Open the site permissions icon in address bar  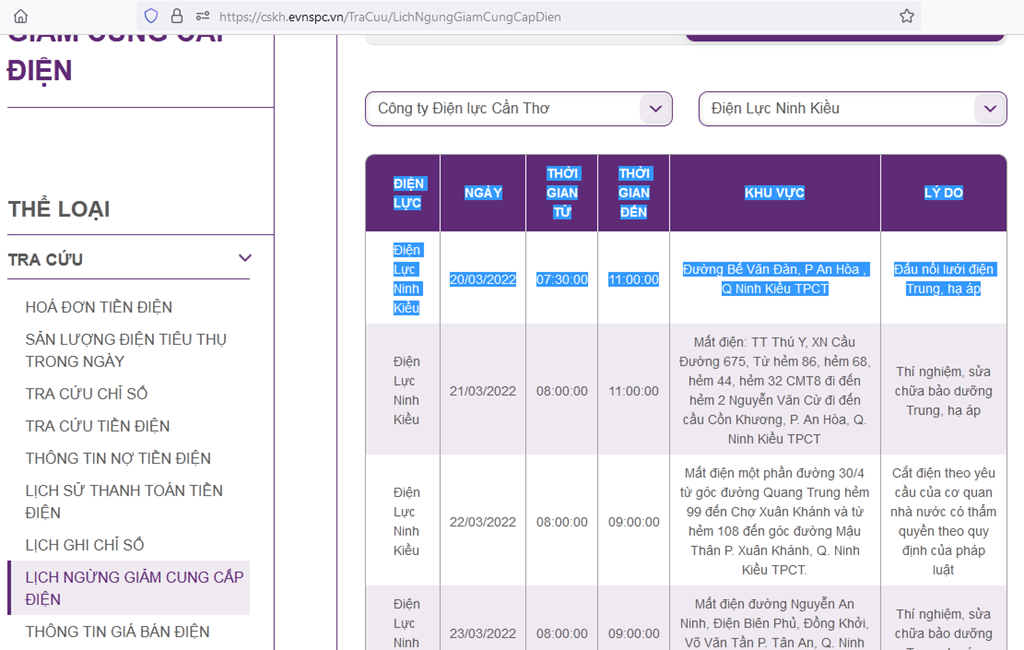click(x=202, y=16)
